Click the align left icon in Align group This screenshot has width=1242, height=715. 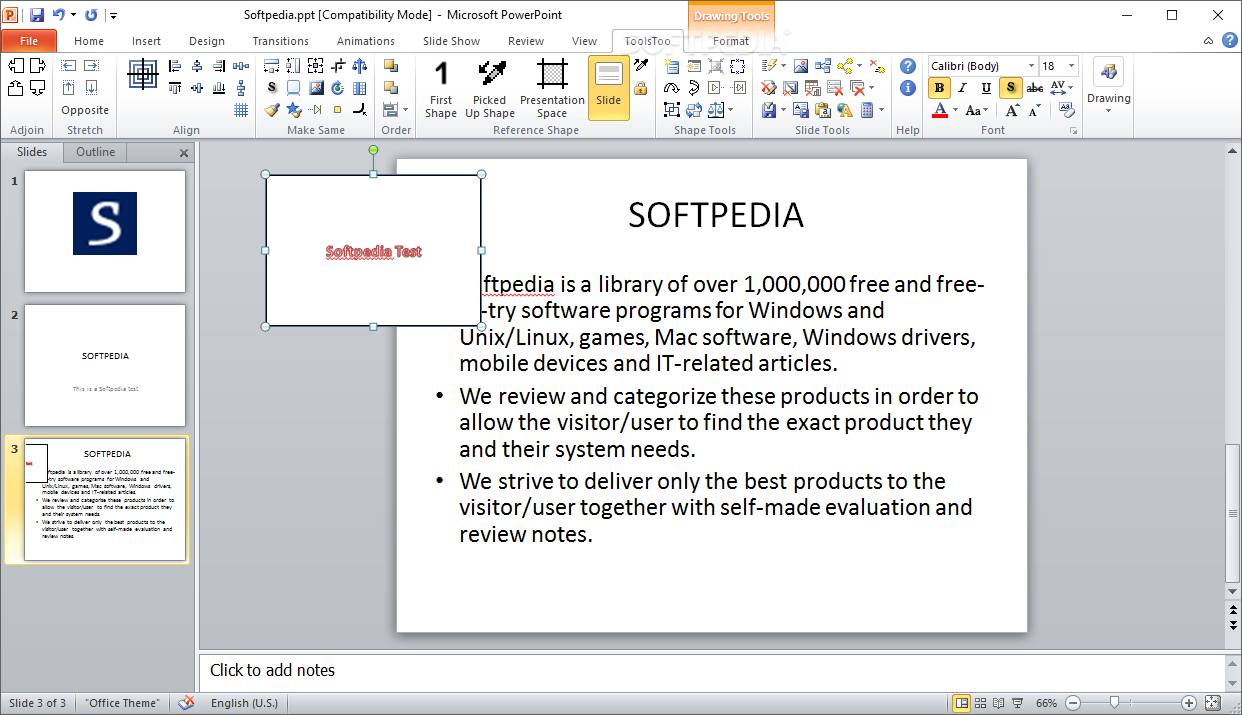coord(175,66)
